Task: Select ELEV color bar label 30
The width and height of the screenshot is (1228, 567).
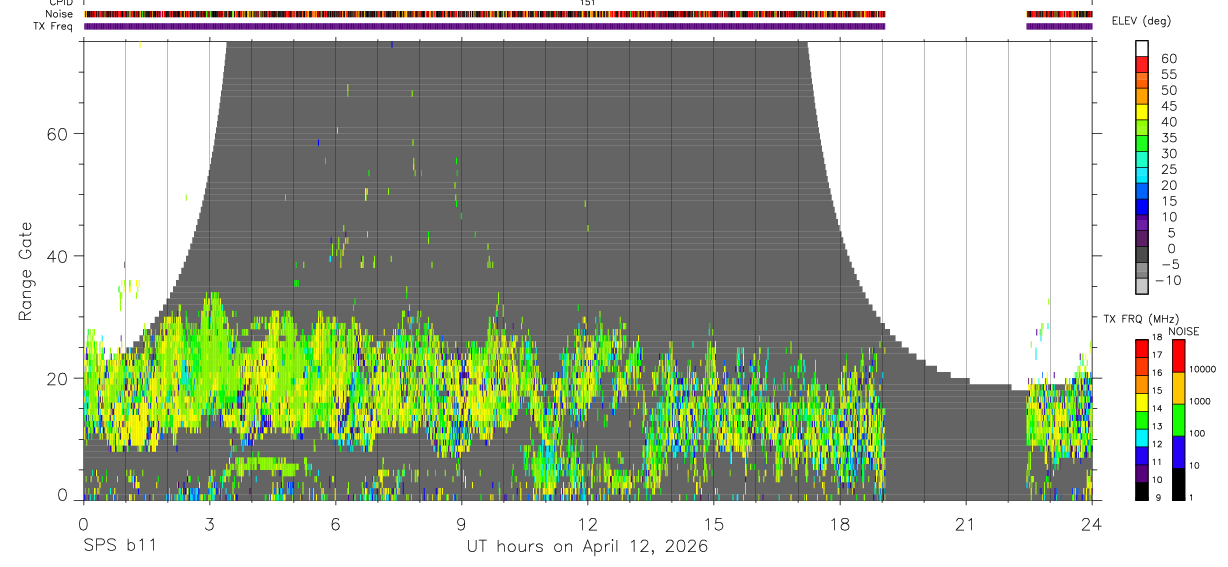Action: click(x=1168, y=154)
